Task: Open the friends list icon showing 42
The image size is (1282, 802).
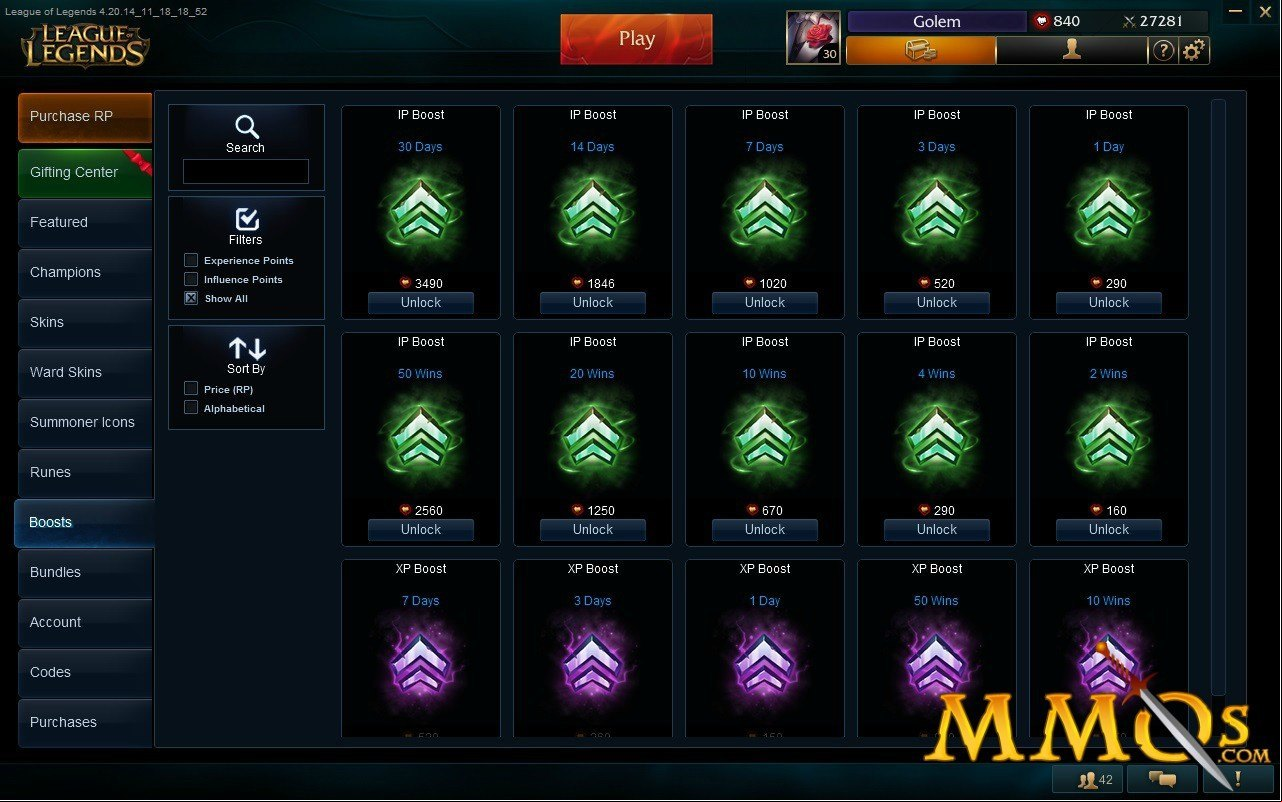Action: [1087, 779]
